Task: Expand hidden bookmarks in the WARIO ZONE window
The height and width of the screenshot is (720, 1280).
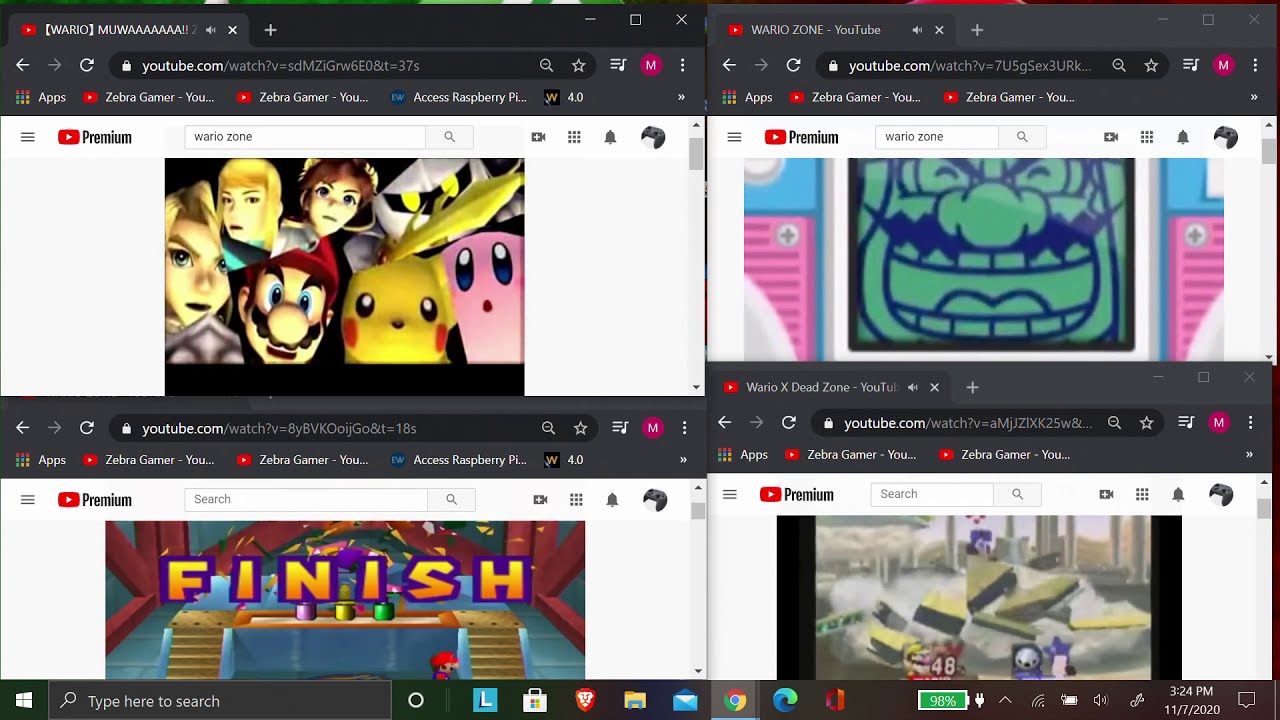Action: click(x=1254, y=97)
